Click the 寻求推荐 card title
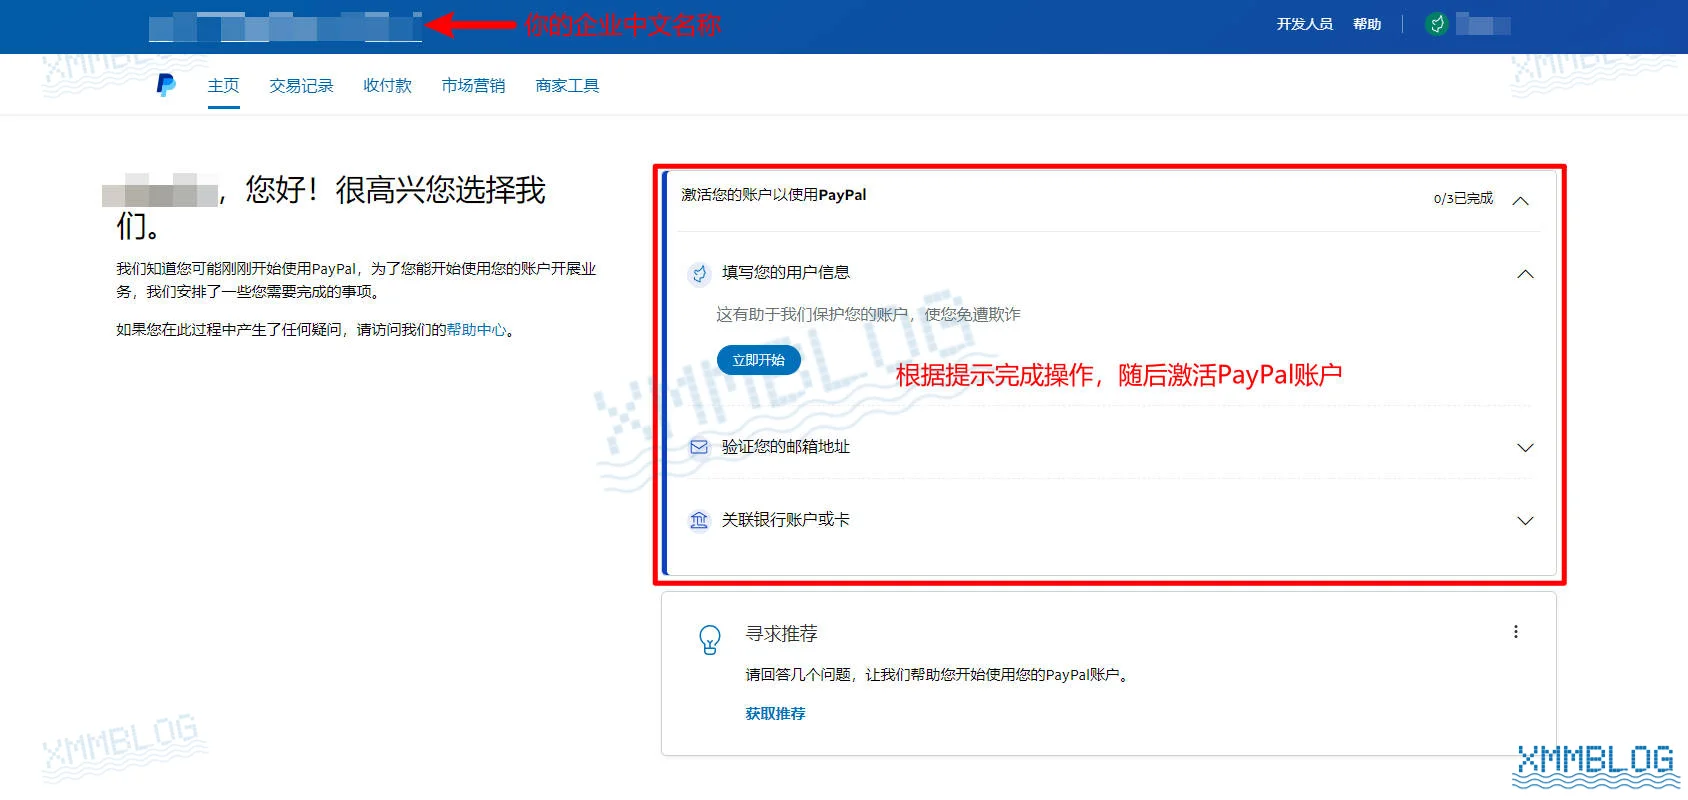This screenshot has height=800, width=1688. coord(781,633)
